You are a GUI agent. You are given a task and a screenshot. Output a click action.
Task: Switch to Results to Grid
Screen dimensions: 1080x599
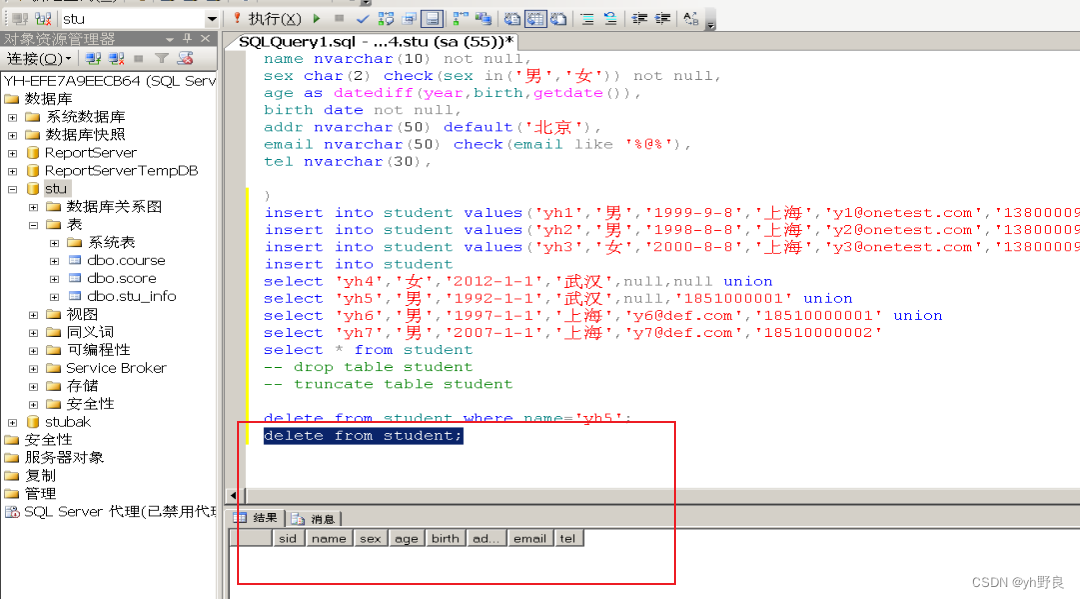point(535,19)
